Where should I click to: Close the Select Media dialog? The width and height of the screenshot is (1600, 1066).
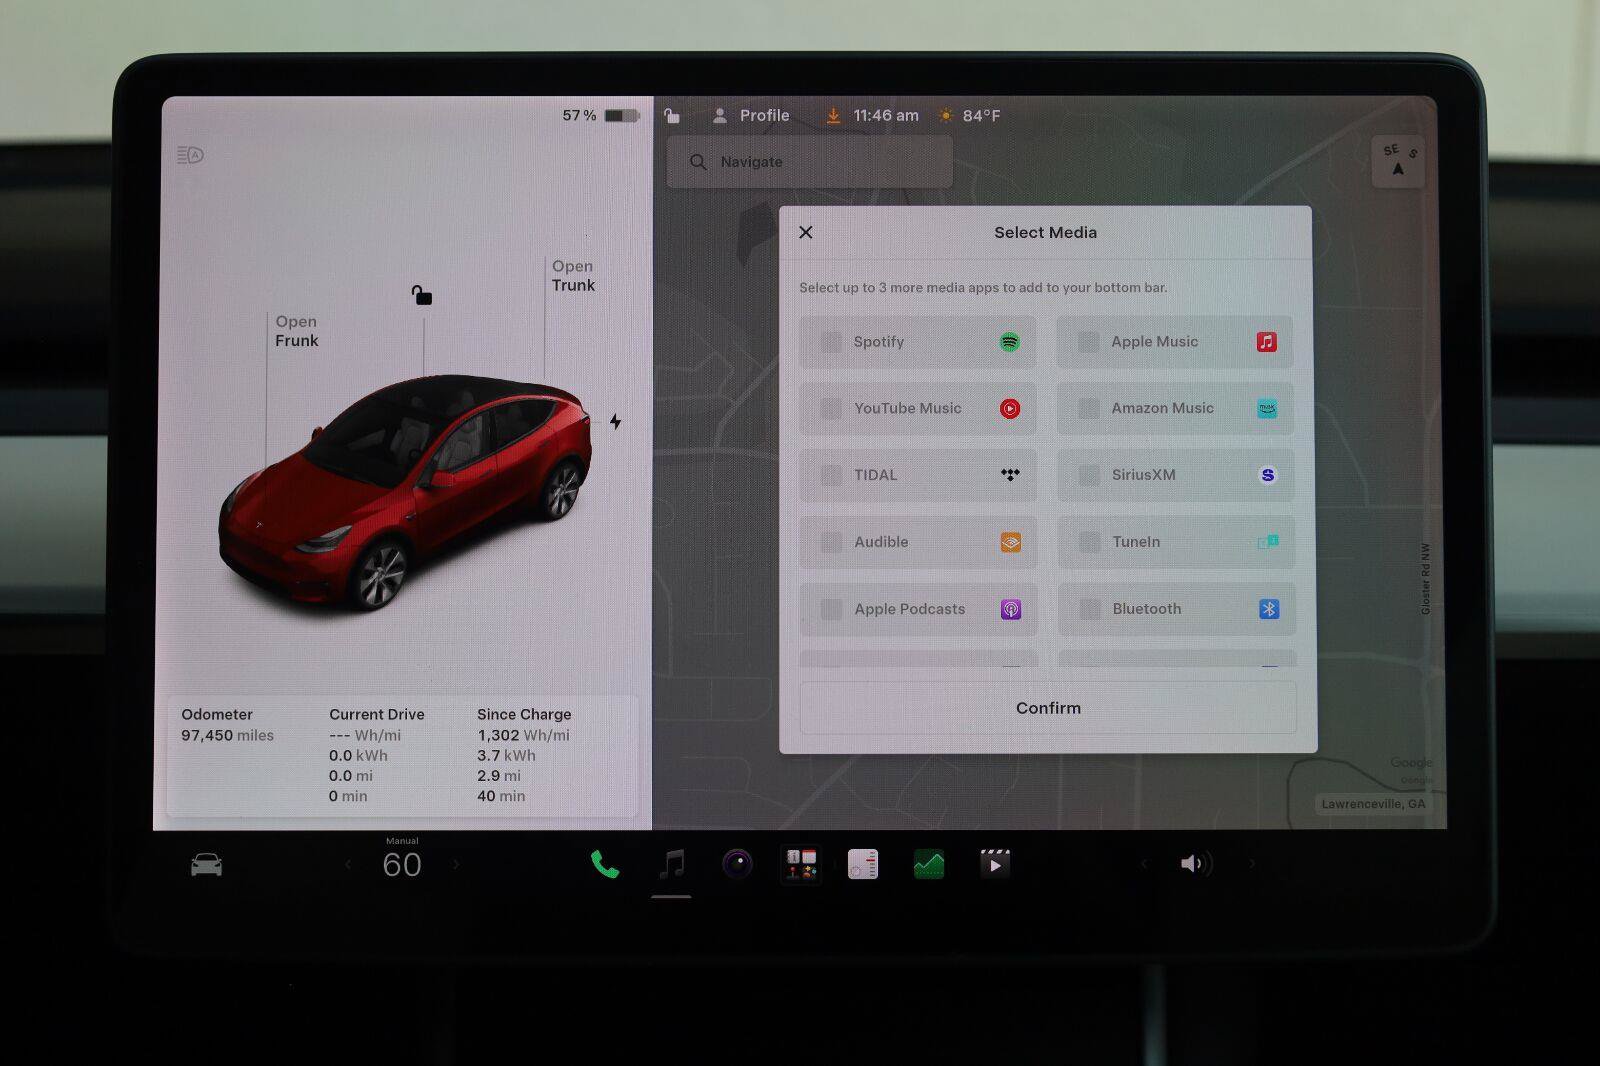806,232
